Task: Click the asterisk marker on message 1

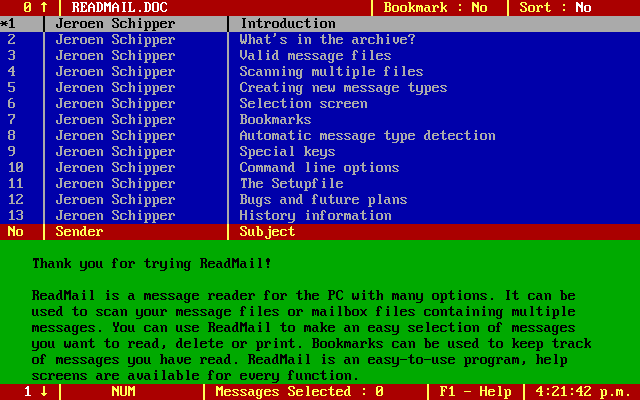Action: [4, 24]
